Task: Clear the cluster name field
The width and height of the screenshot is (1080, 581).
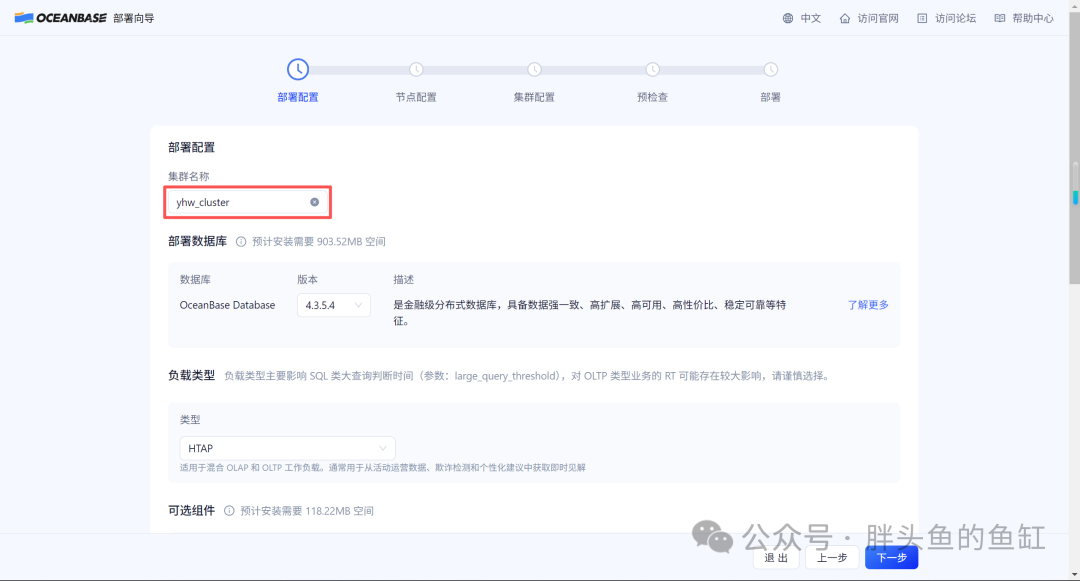Action: coord(314,202)
